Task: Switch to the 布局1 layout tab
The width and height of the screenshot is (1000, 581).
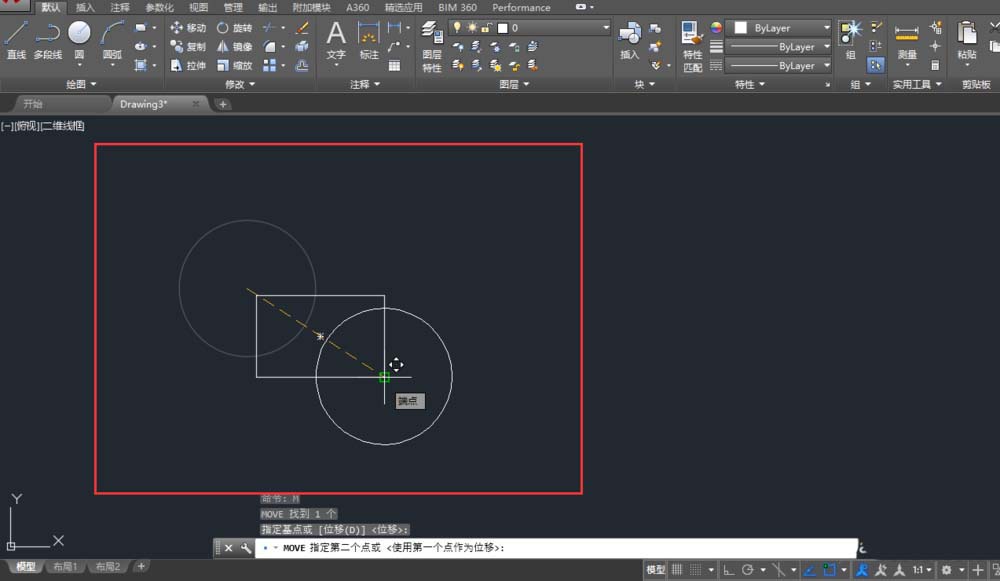Action: click(x=65, y=567)
